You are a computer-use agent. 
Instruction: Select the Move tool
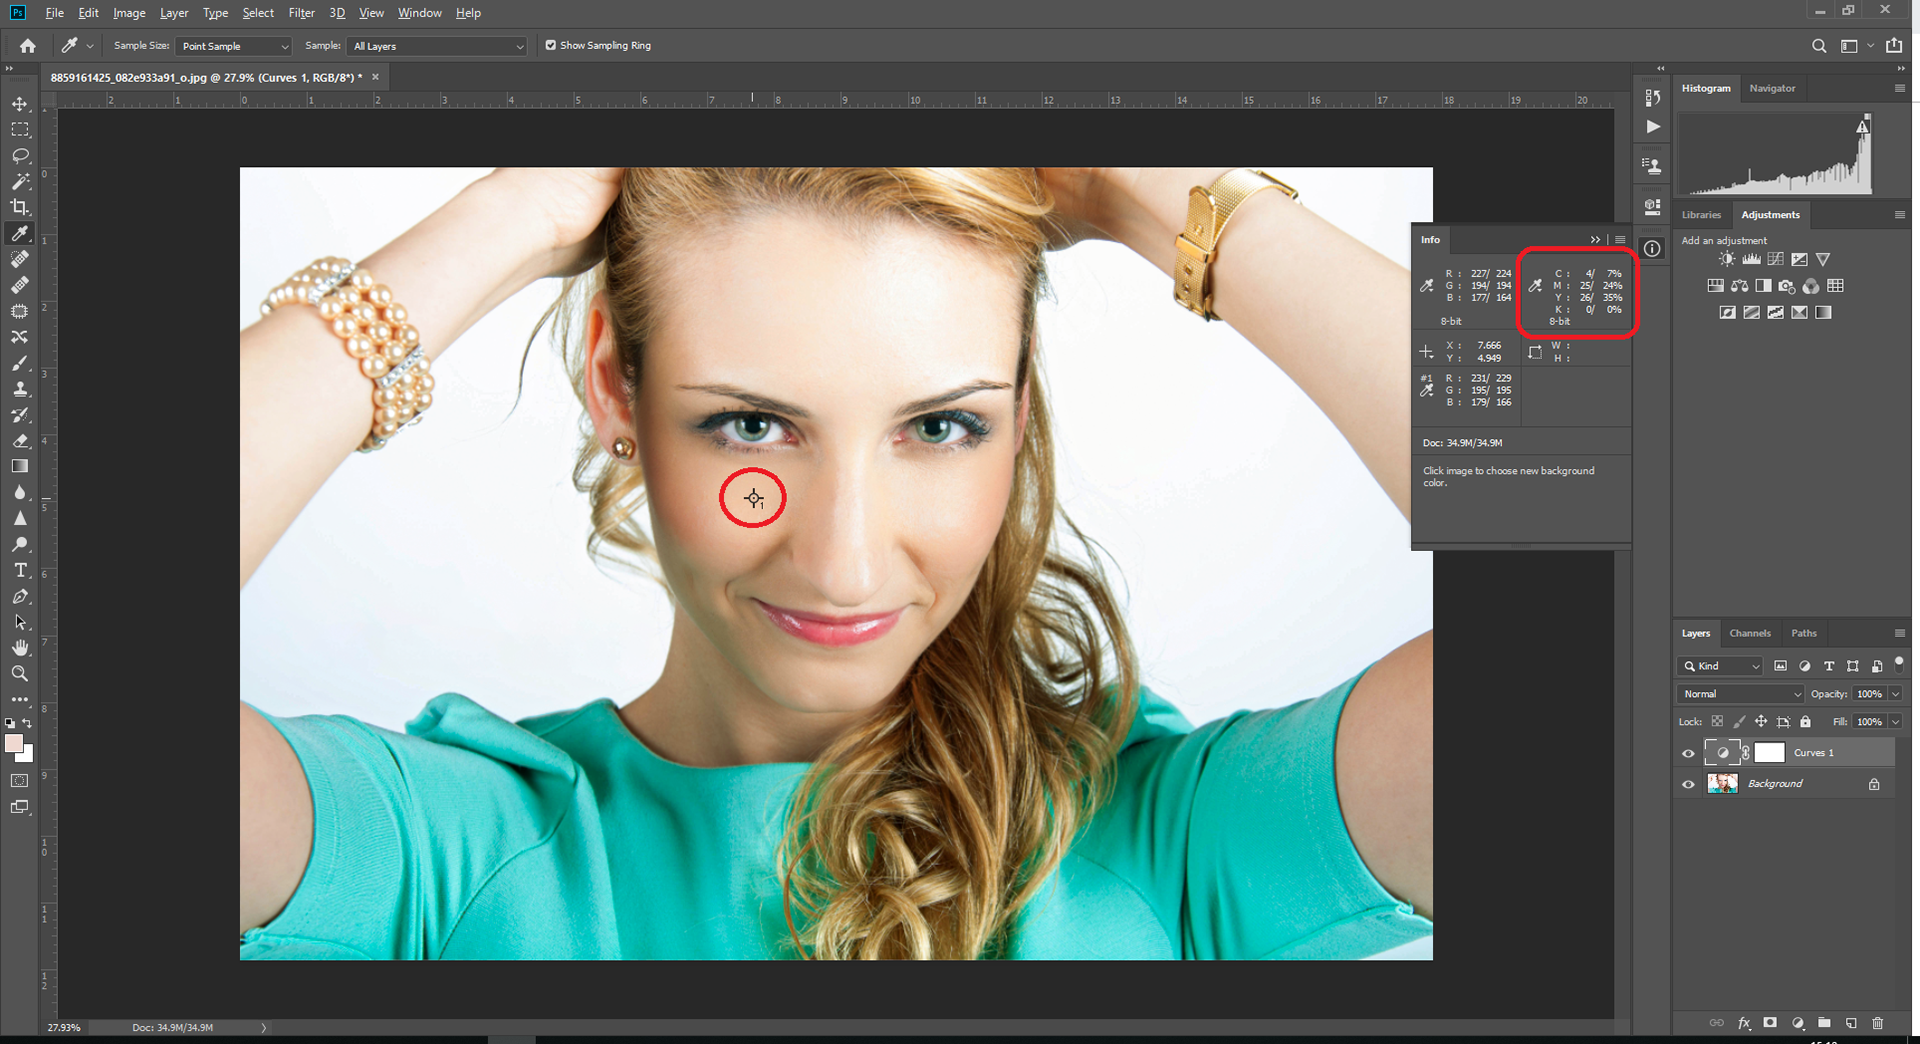click(x=20, y=104)
